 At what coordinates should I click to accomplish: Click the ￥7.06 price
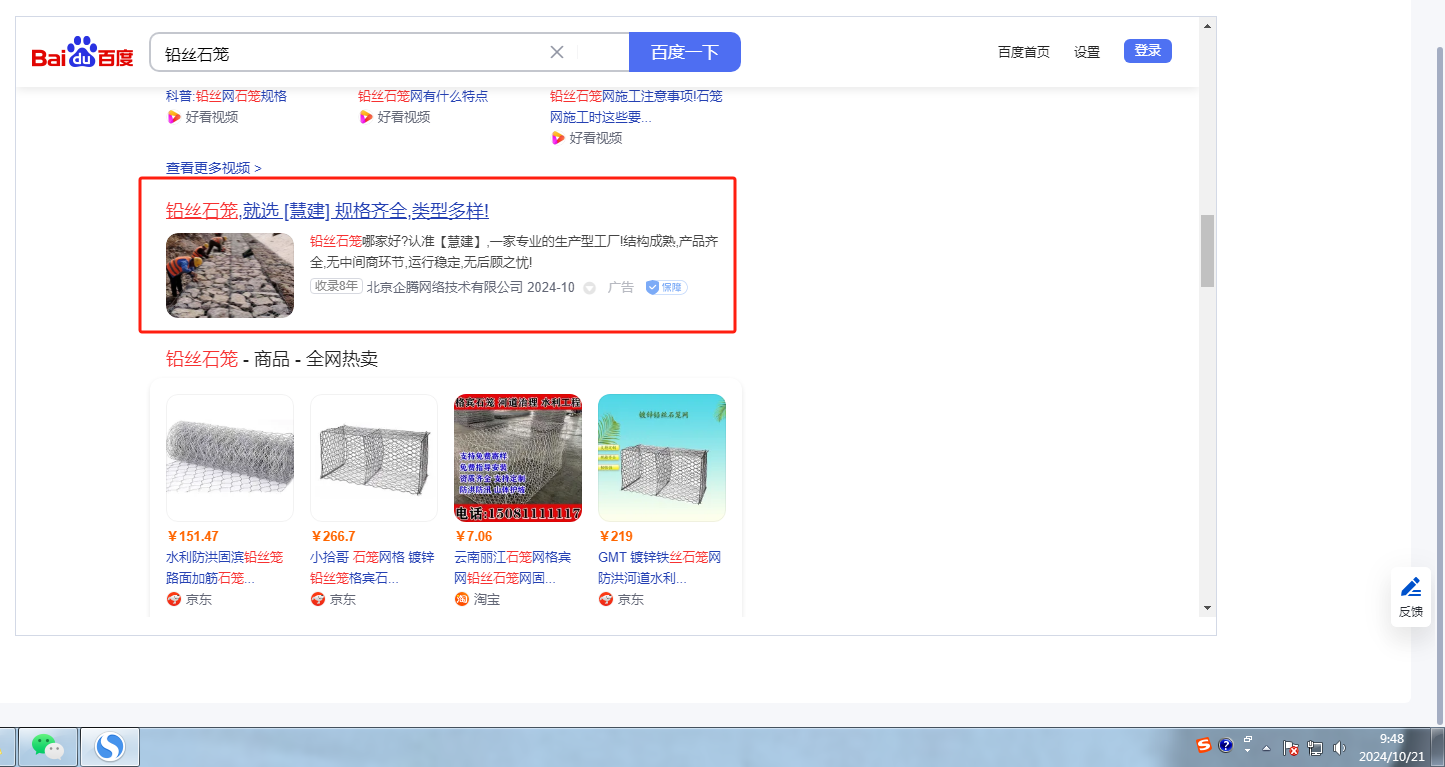pyautogui.click(x=473, y=536)
